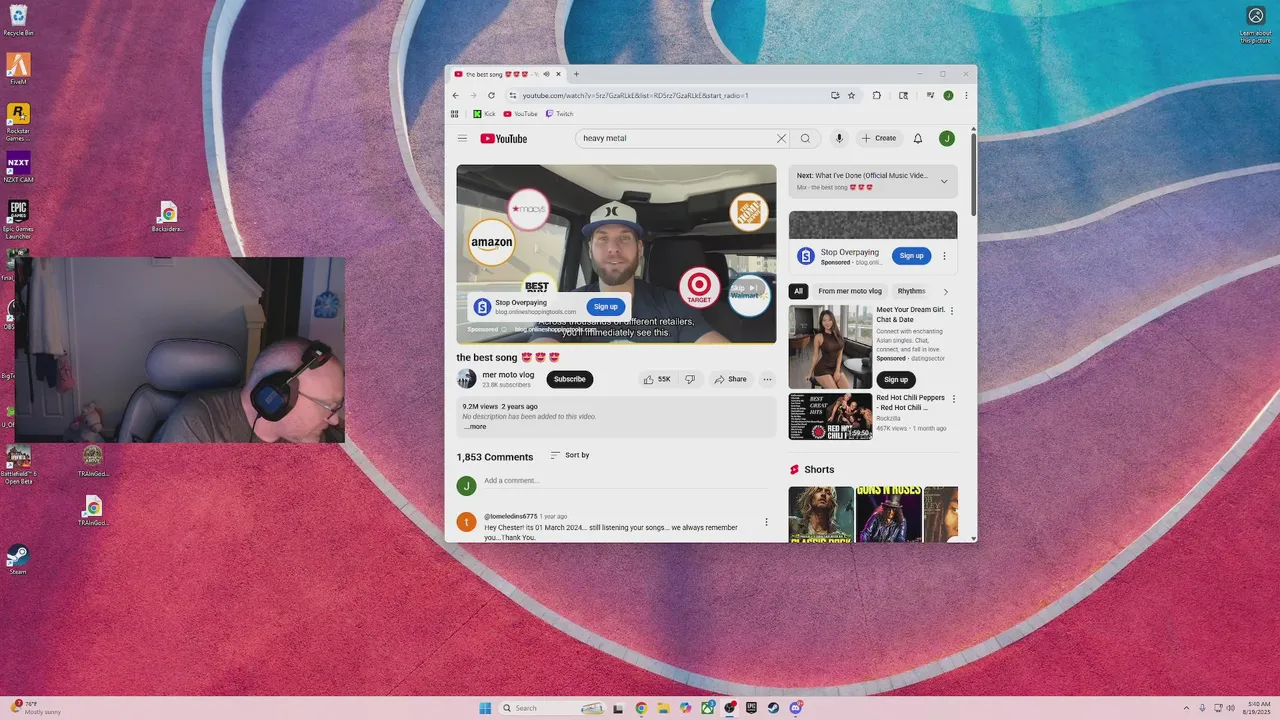Screen dimensions: 1280x720
Task: Open Xbox app from taskbar
Action: tap(707, 708)
